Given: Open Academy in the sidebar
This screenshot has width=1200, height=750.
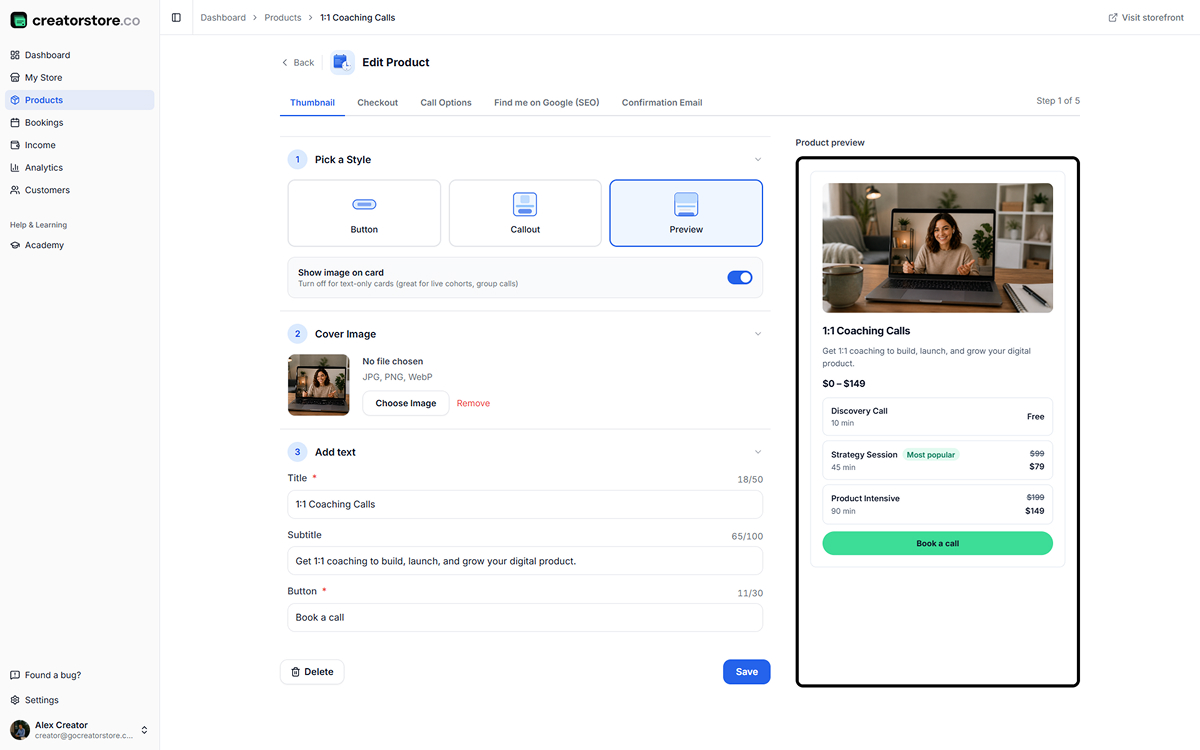Looking at the screenshot, I should pyautogui.click(x=80, y=245).
